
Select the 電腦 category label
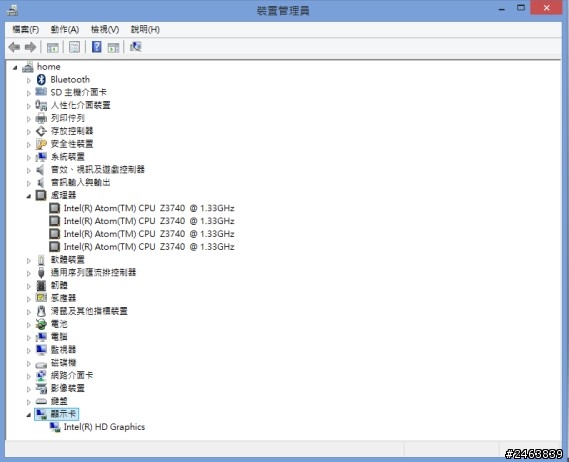59,337
